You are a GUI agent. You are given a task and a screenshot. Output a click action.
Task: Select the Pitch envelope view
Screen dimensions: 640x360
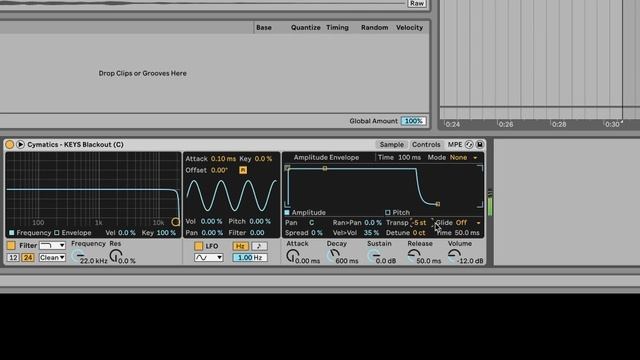397,212
